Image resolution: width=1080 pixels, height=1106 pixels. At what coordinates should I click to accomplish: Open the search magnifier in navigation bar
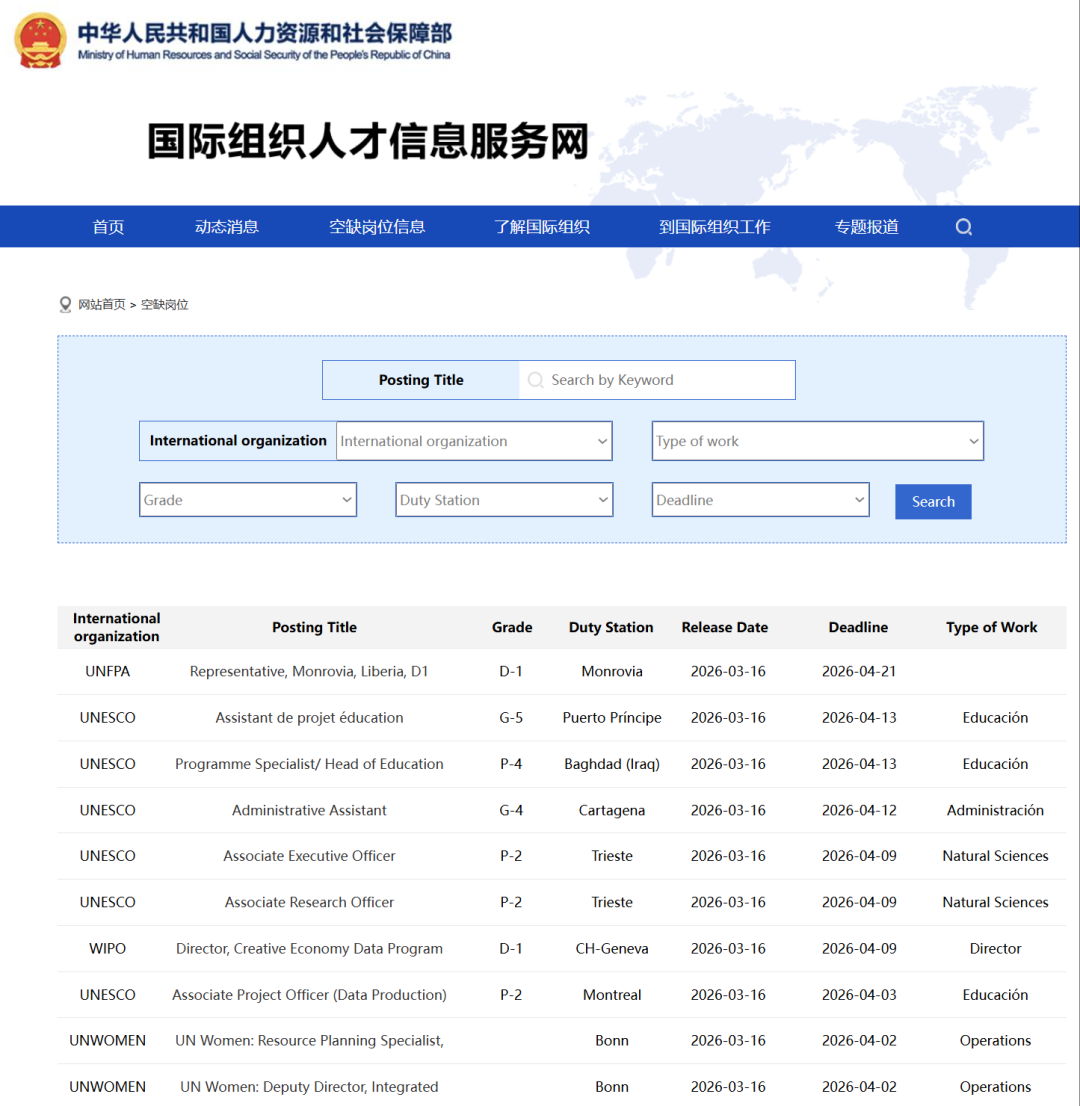click(964, 226)
